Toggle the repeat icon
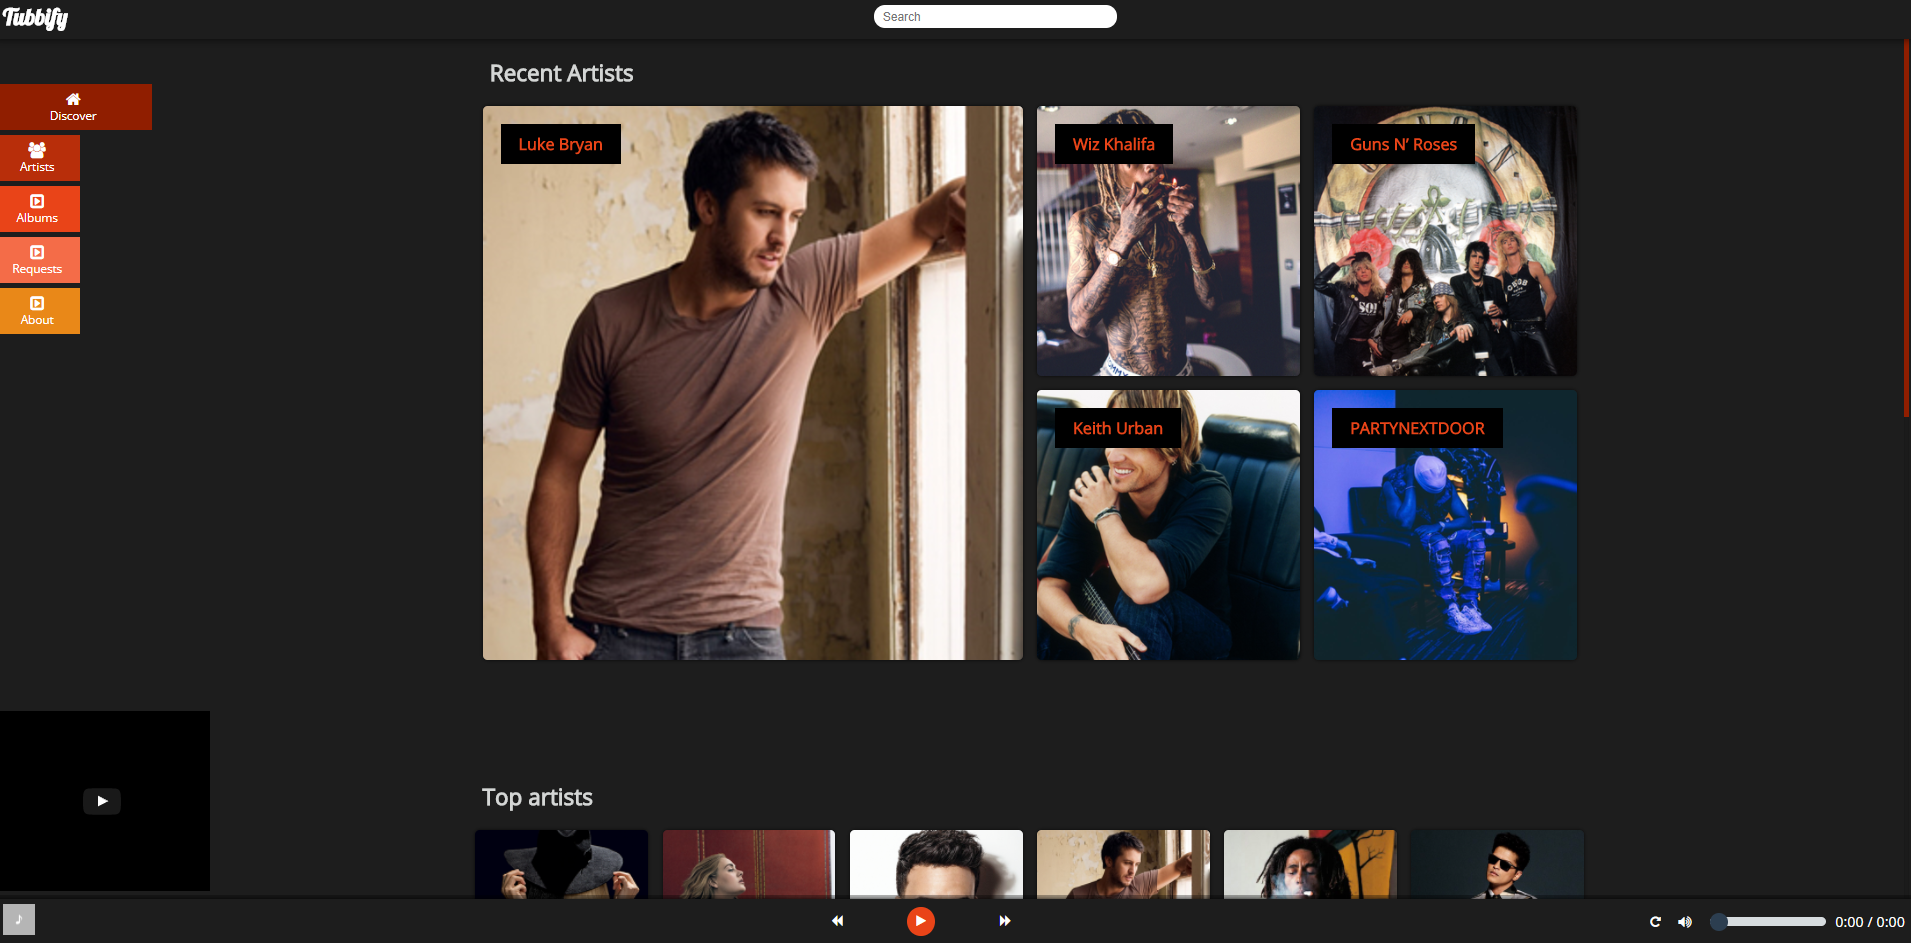Screen dimensions: 1911x943 point(1655,922)
